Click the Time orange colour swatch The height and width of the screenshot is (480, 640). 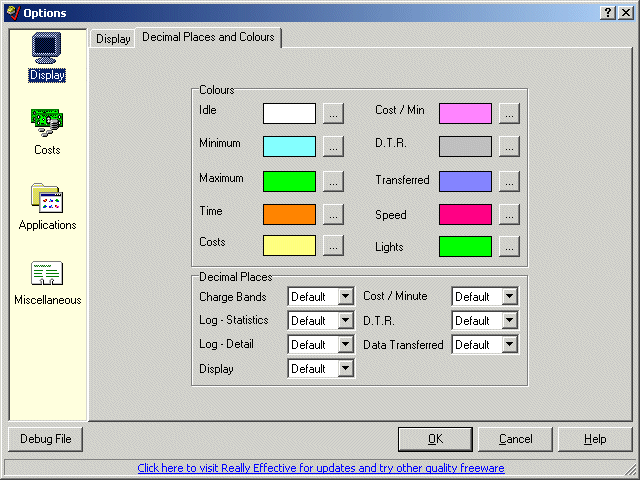click(289, 214)
